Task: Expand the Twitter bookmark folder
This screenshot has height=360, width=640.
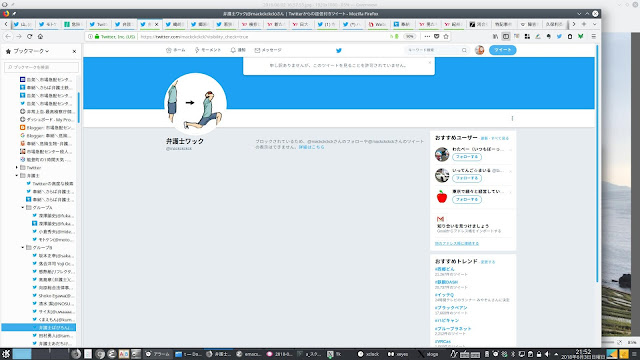Action: click(x=17, y=167)
